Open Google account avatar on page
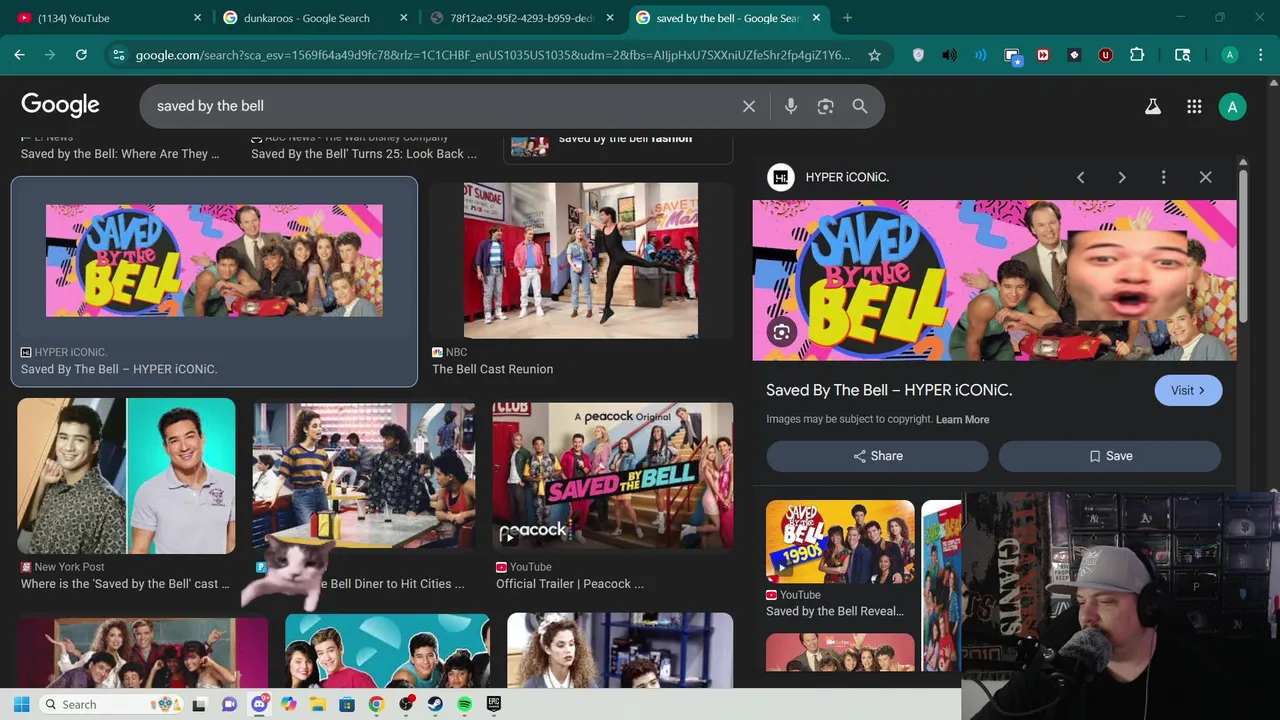 tap(1232, 106)
